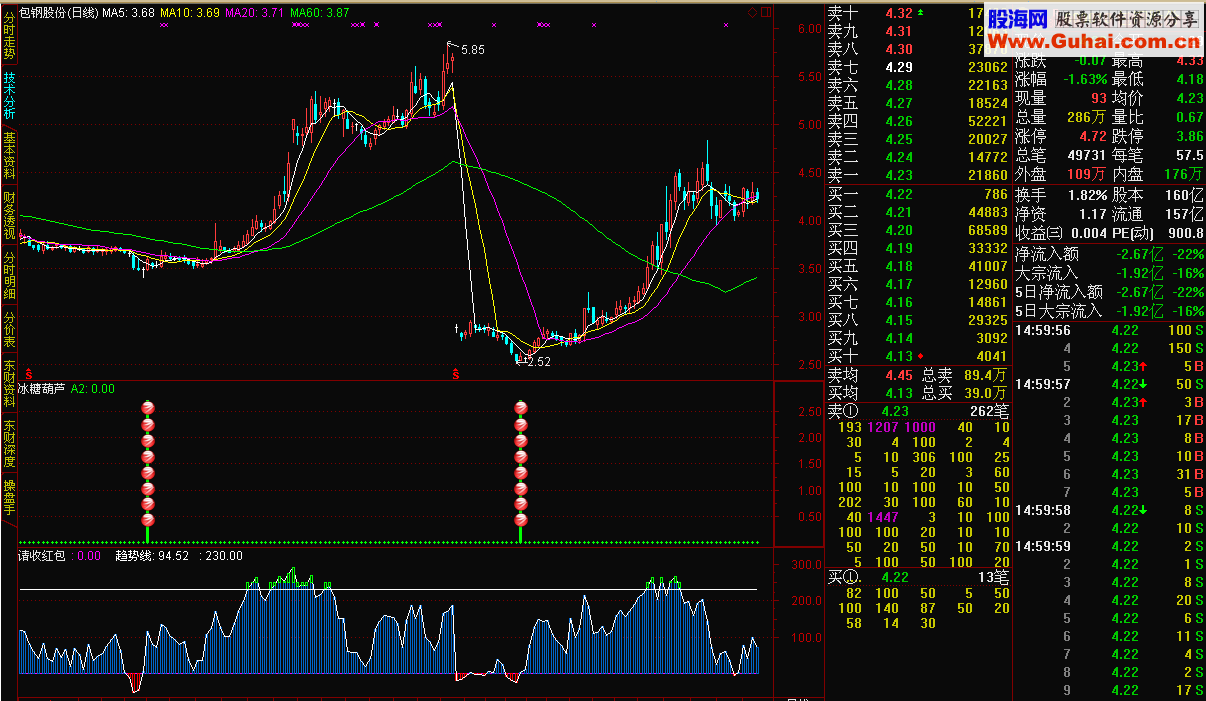Click the flag marker at the 5.85 high
Viewport: 1206px width, 701px height.
coord(452,46)
